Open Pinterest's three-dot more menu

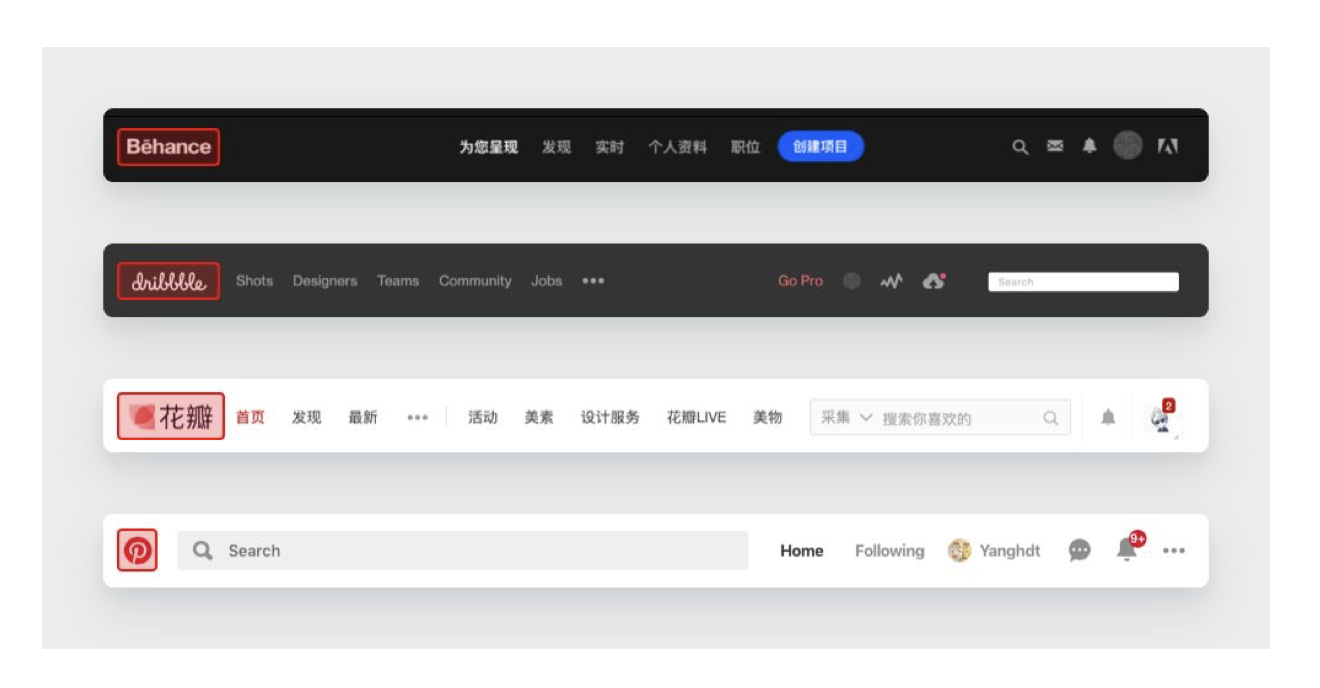pyautogui.click(x=1174, y=551)
